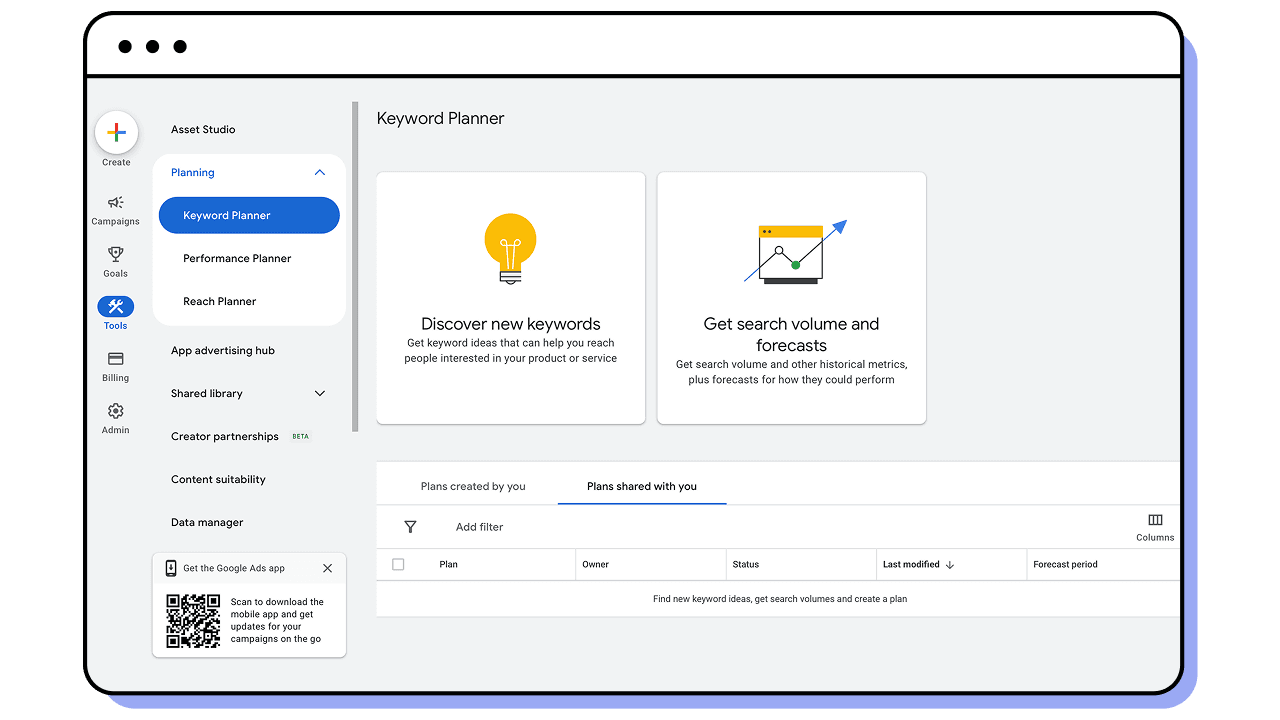Click the Google Ads app icon
The width and height of the screenshot is (1280, 720).
click(170, 568)
